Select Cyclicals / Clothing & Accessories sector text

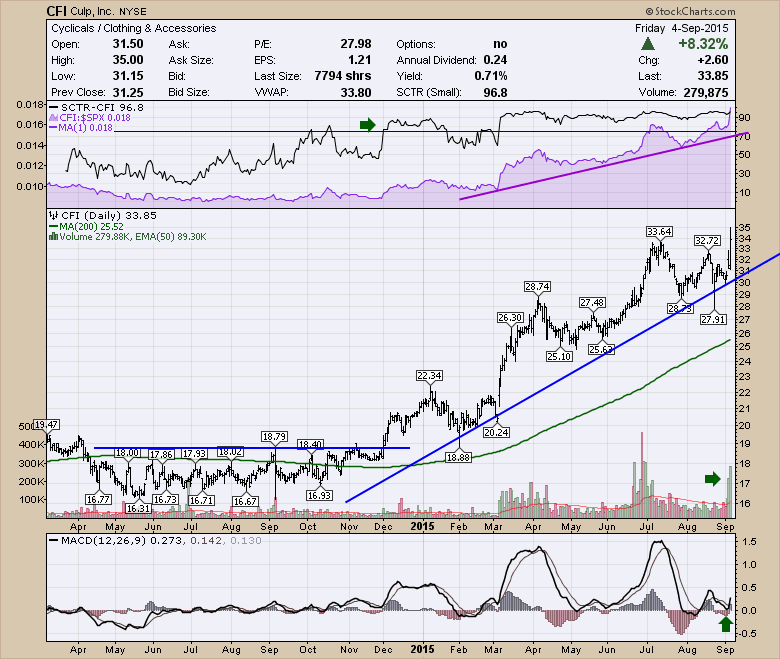(x=134, y=28)
